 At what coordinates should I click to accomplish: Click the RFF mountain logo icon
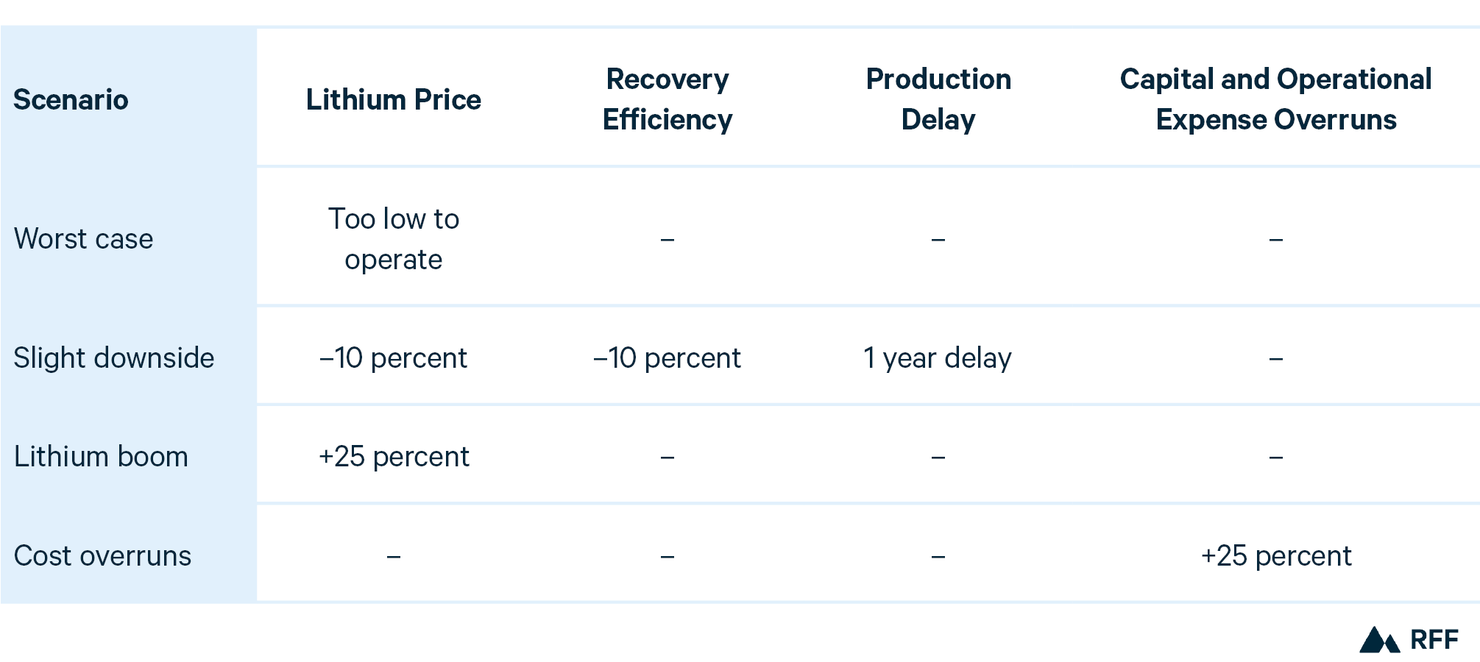tap(1379, 640)
